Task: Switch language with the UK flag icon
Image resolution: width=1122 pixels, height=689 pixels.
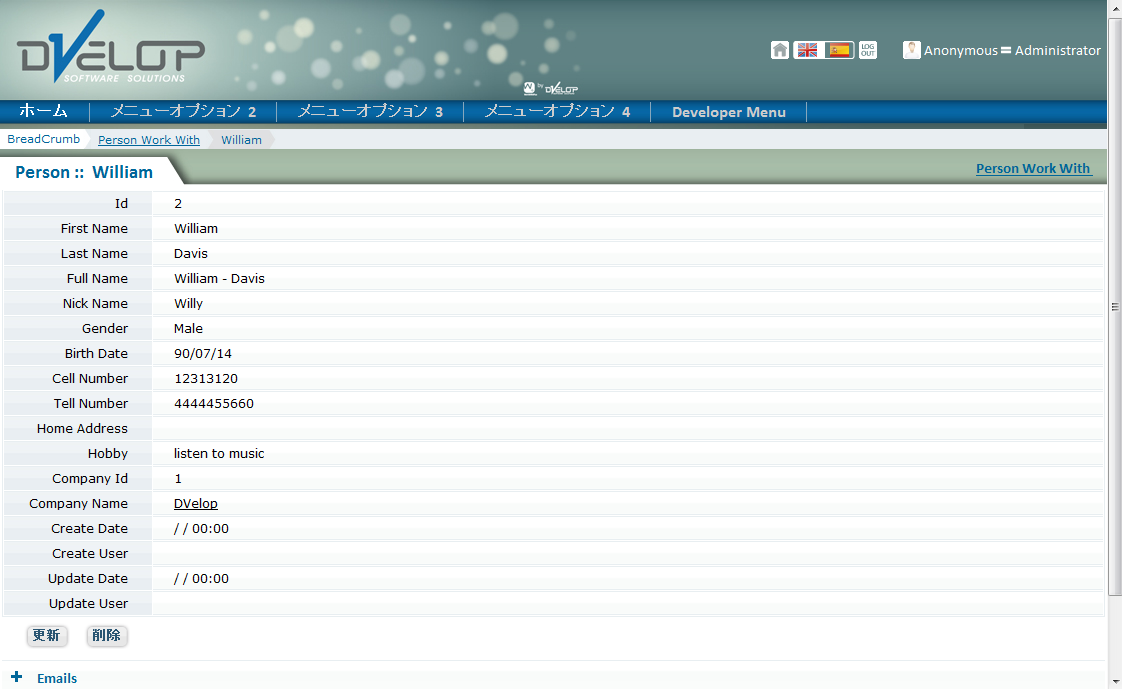Action: 808,50
